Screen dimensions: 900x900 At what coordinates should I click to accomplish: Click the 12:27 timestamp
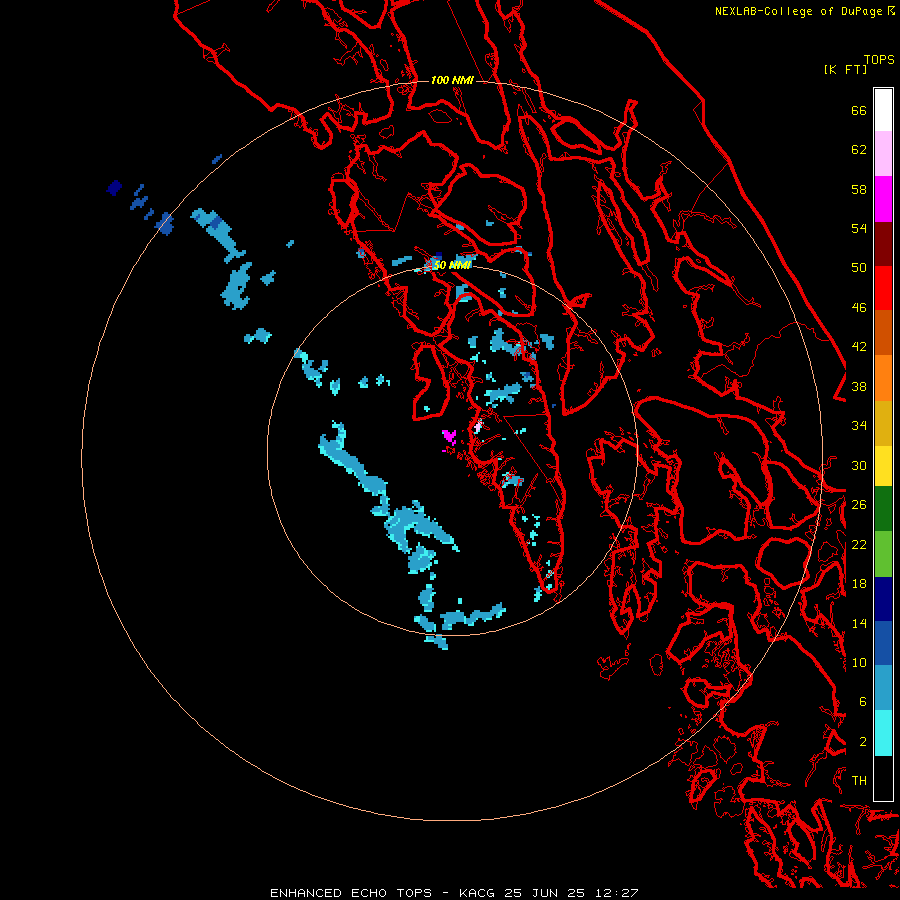click(615, 893)
